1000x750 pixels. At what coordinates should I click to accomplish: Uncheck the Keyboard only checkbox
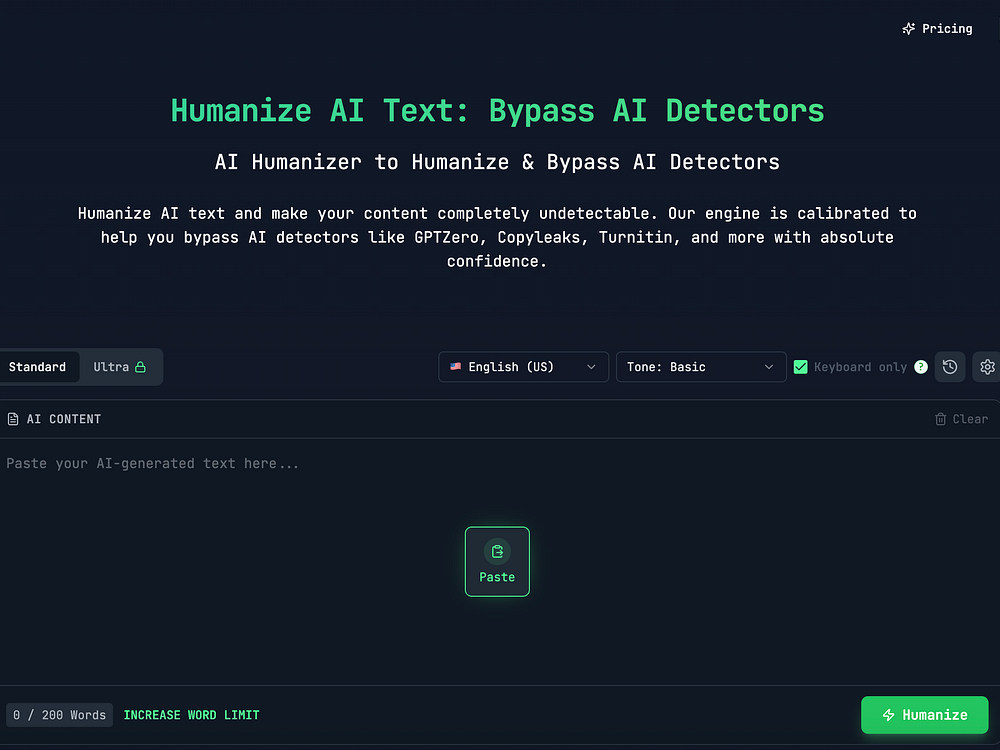[x=800, y=367]
